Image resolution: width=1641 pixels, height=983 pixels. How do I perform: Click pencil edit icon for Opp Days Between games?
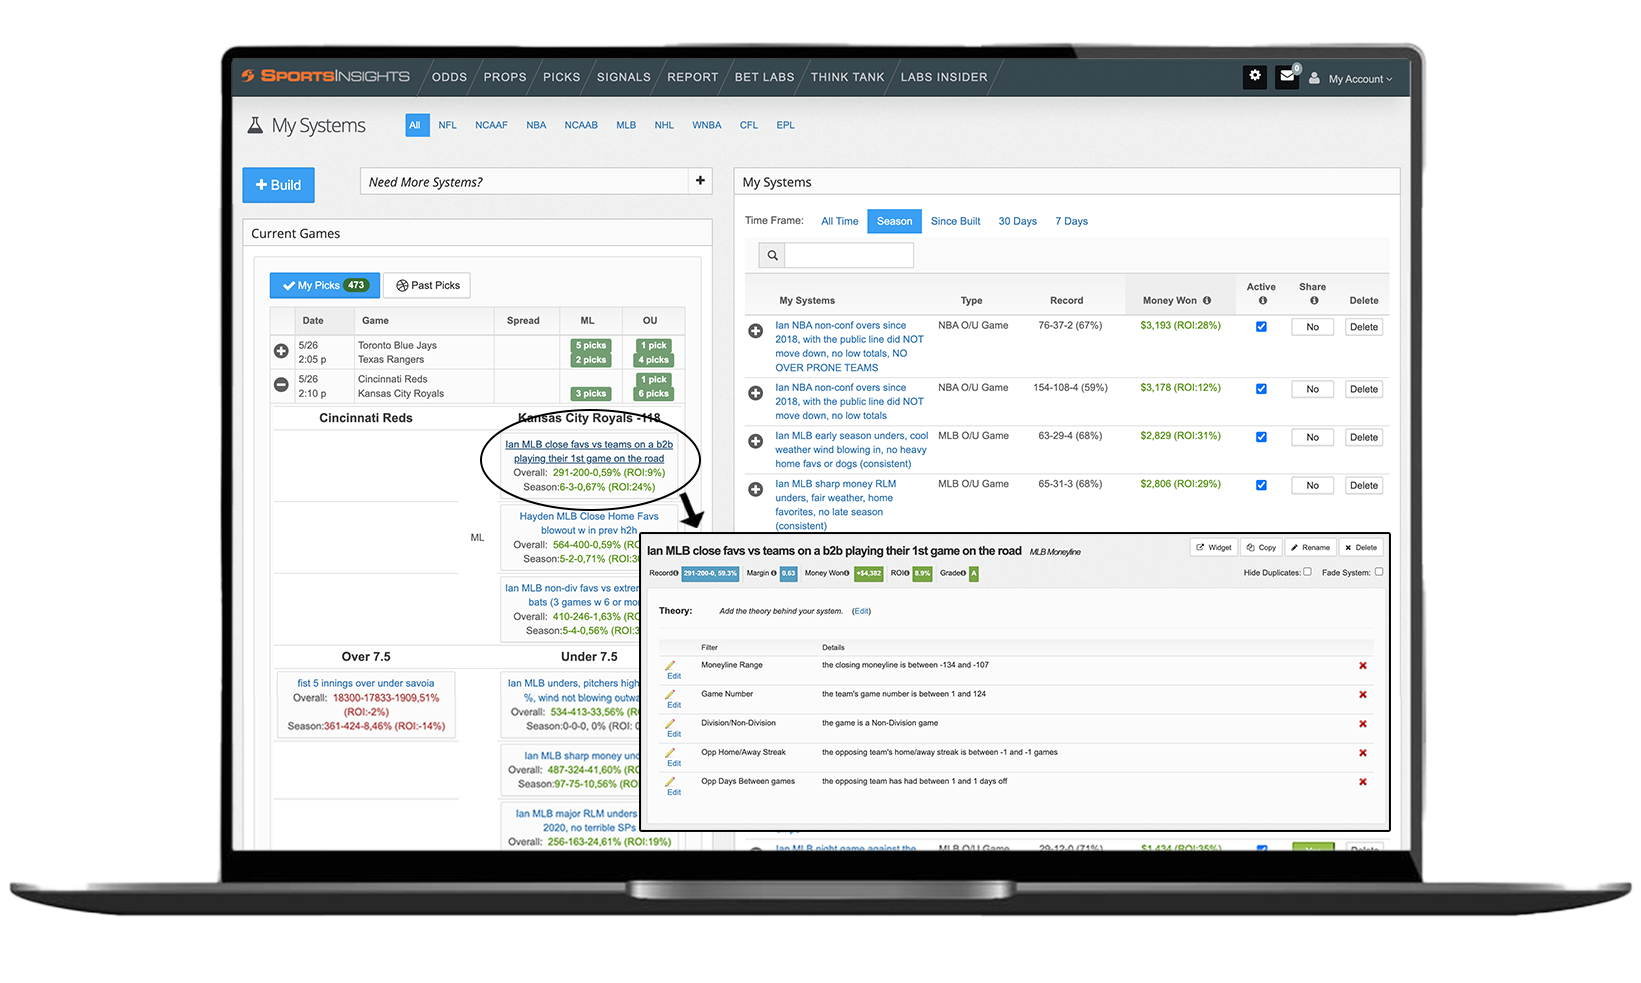[671, 782]
